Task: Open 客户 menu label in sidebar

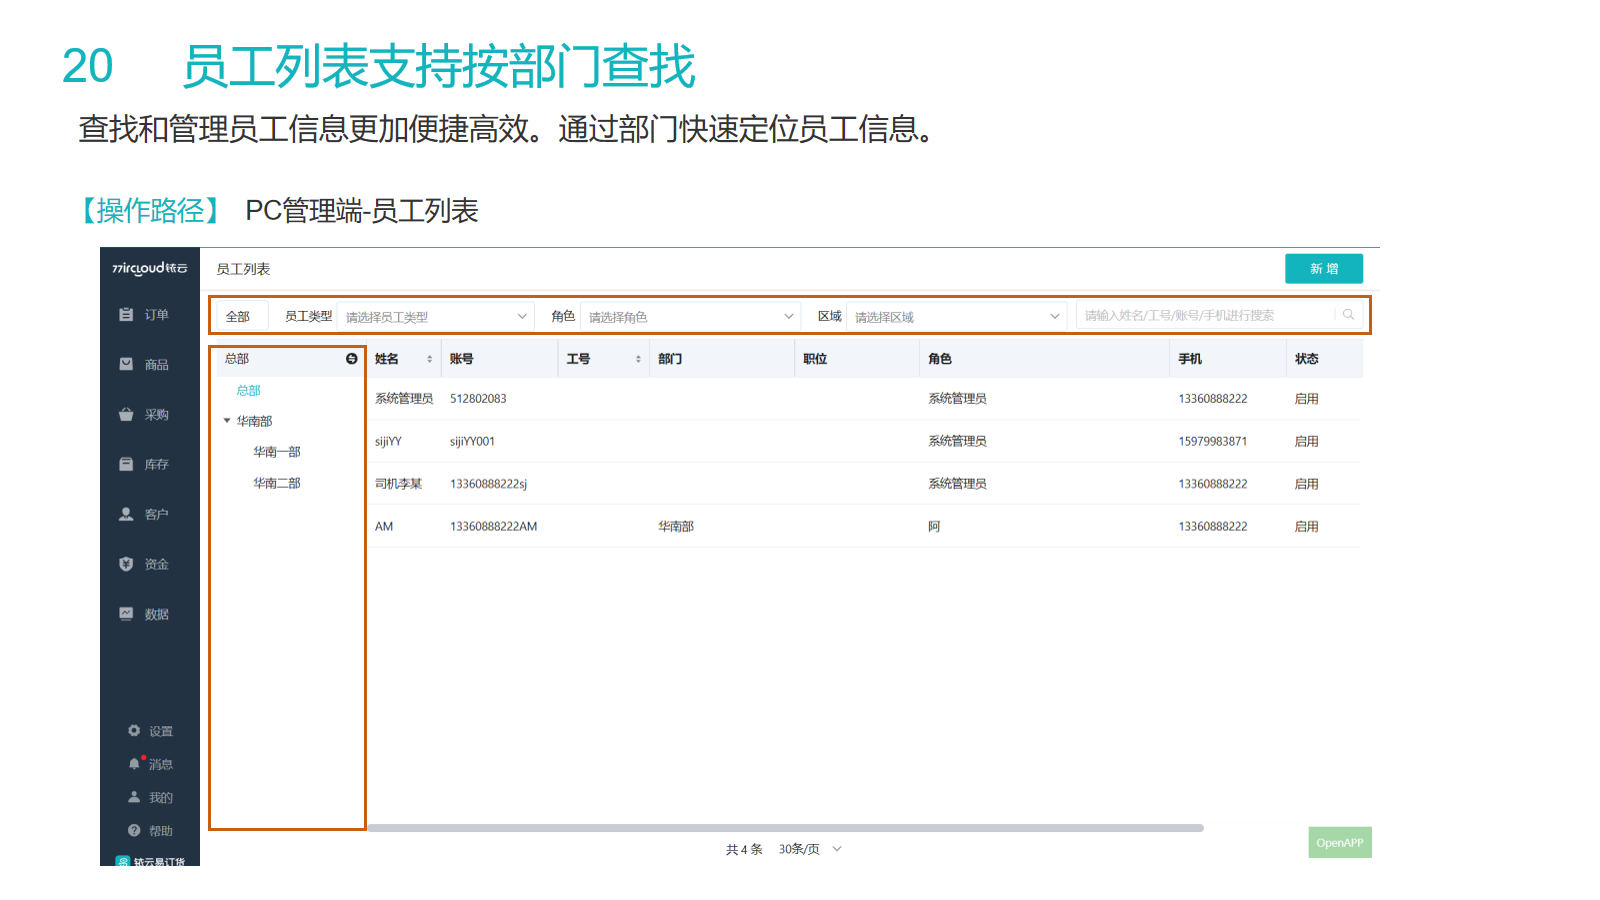Action: click(x=157, y=514)
